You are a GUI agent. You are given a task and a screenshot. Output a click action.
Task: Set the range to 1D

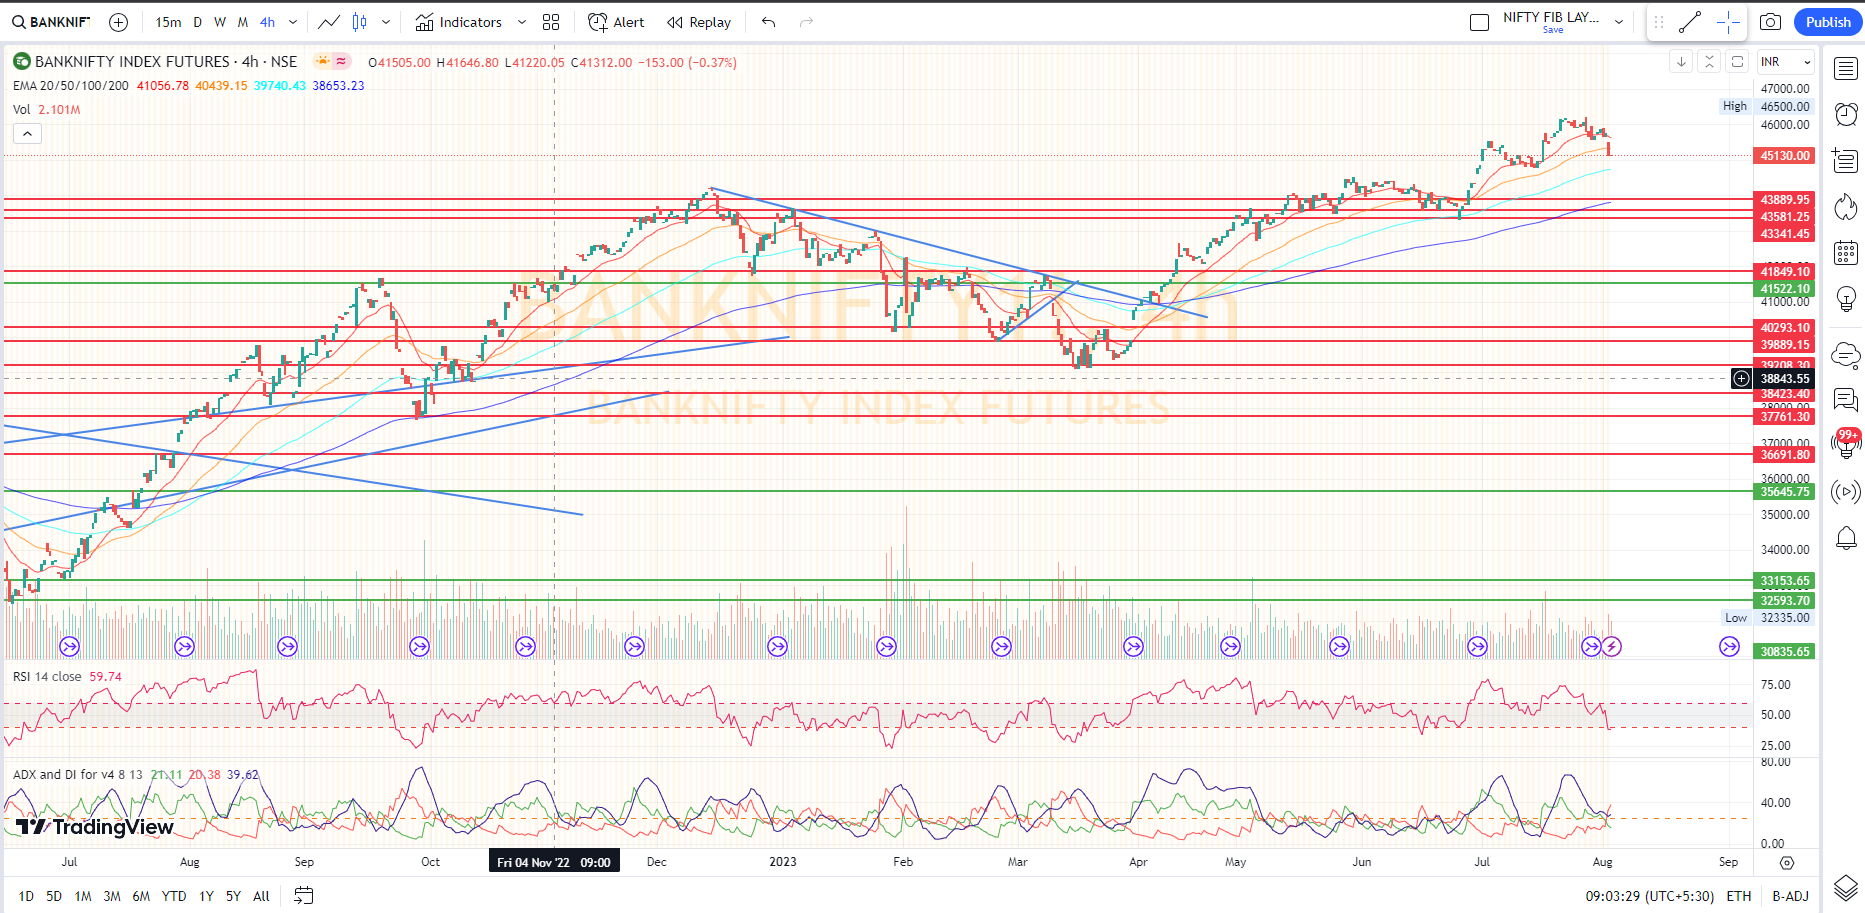point(26,896)
